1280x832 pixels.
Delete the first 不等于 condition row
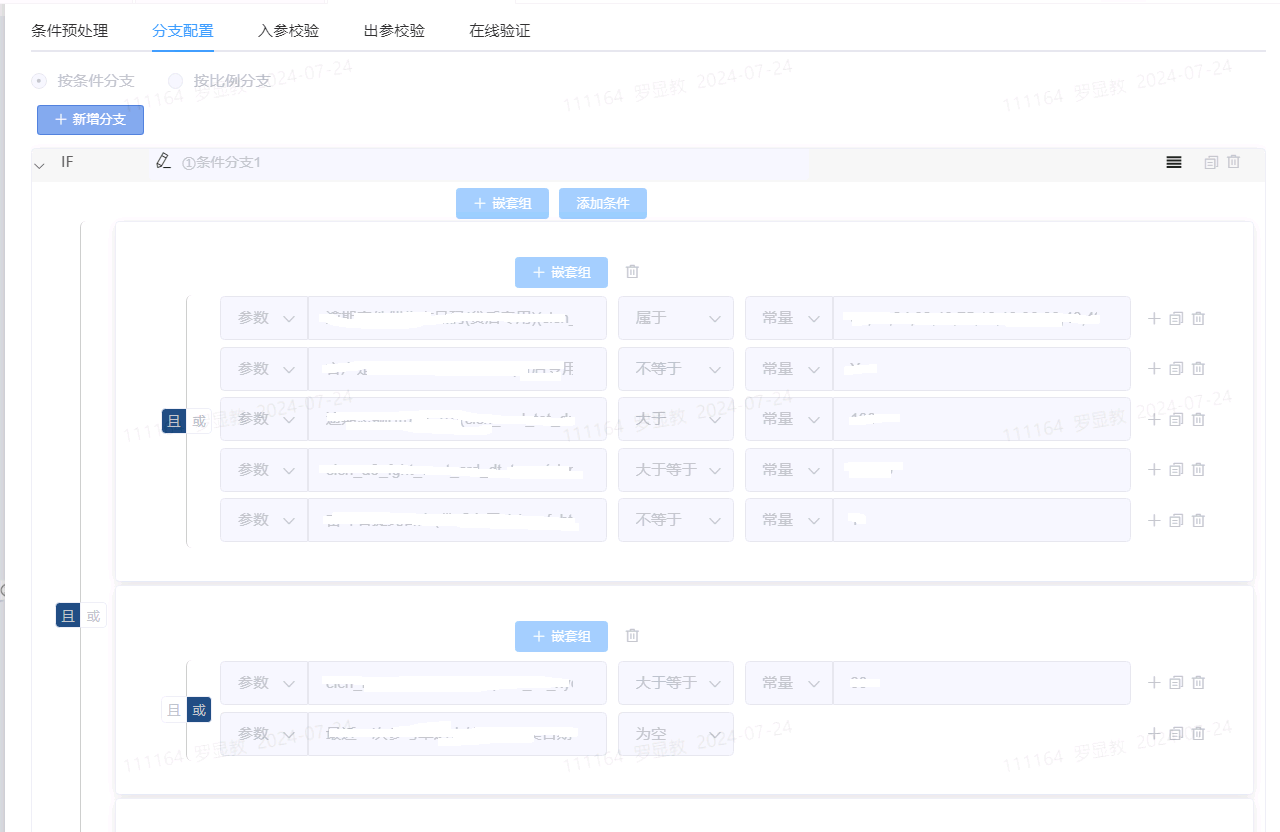click(x=1198, y=369)
